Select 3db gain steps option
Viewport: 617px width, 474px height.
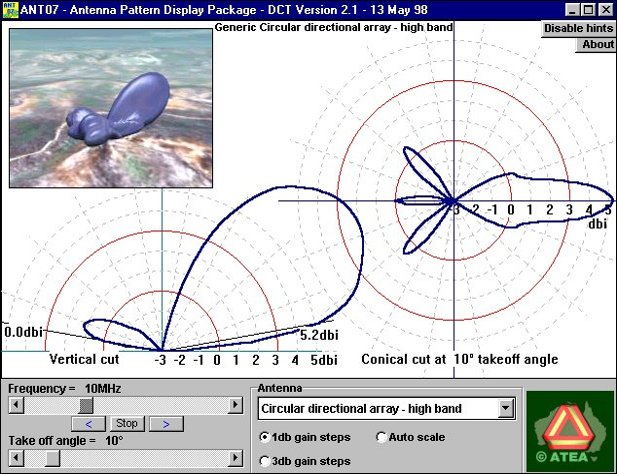(305, 461)
